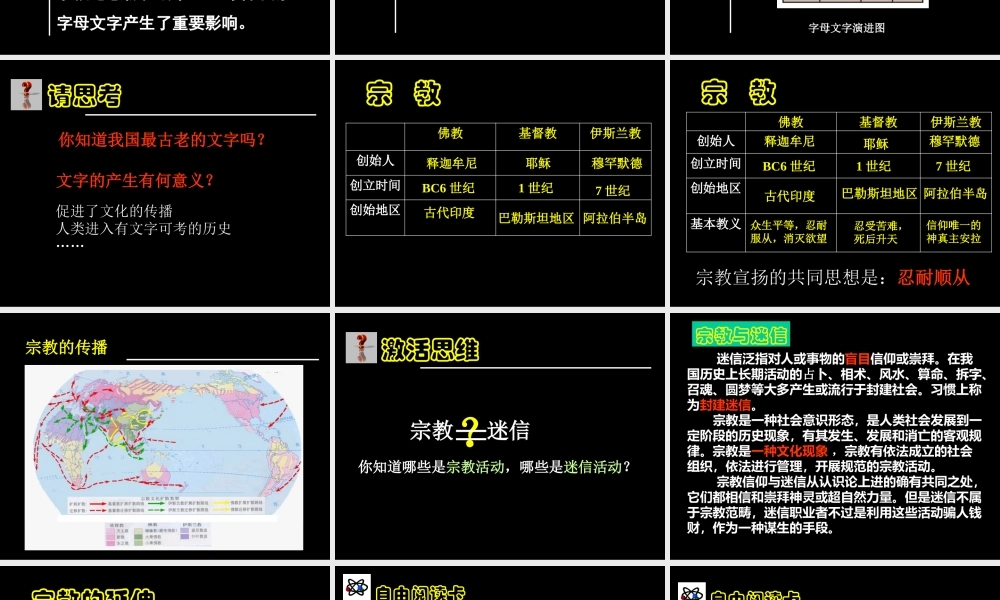The image size is (1000, 600).
Task: Click the question-mark icon beside 激活思维
Action: click(x=361, y=348)
